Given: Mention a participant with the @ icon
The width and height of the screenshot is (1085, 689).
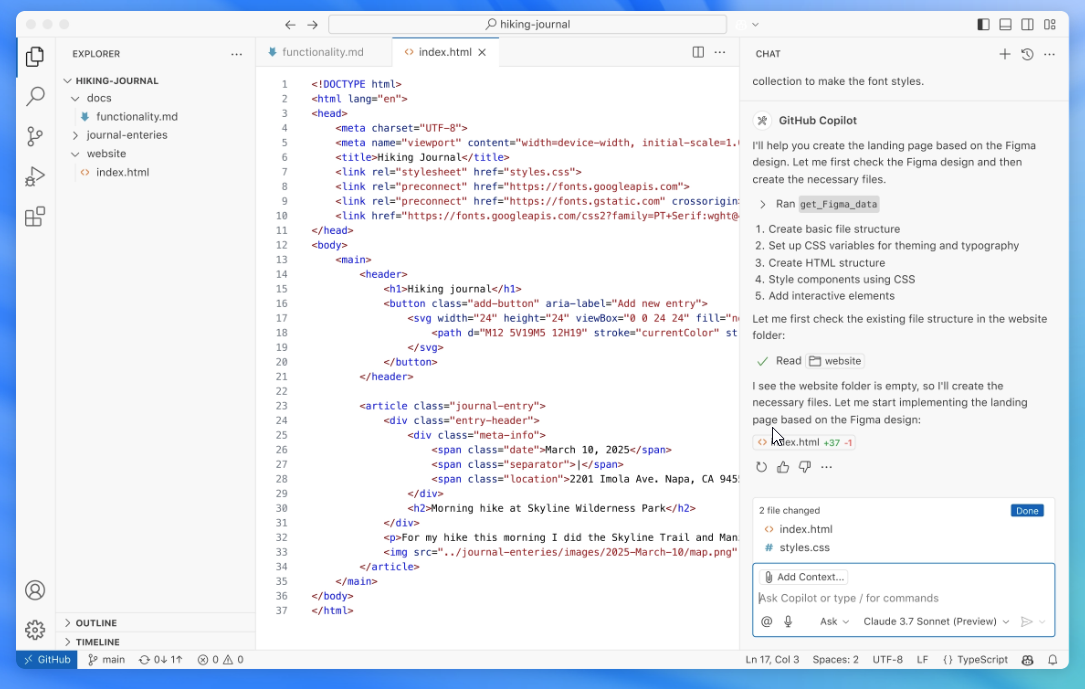Looking at the screenshot, I should coord(766,621).
